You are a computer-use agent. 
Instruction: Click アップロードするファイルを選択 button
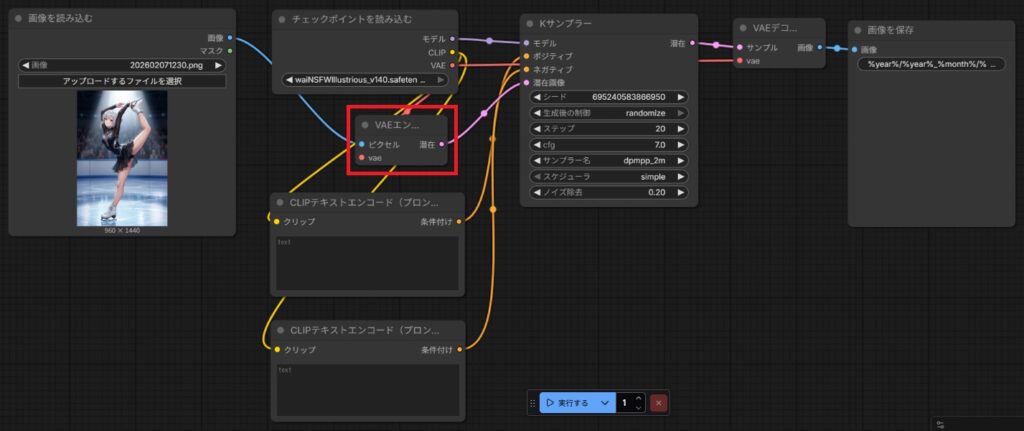tap(122, 81)
